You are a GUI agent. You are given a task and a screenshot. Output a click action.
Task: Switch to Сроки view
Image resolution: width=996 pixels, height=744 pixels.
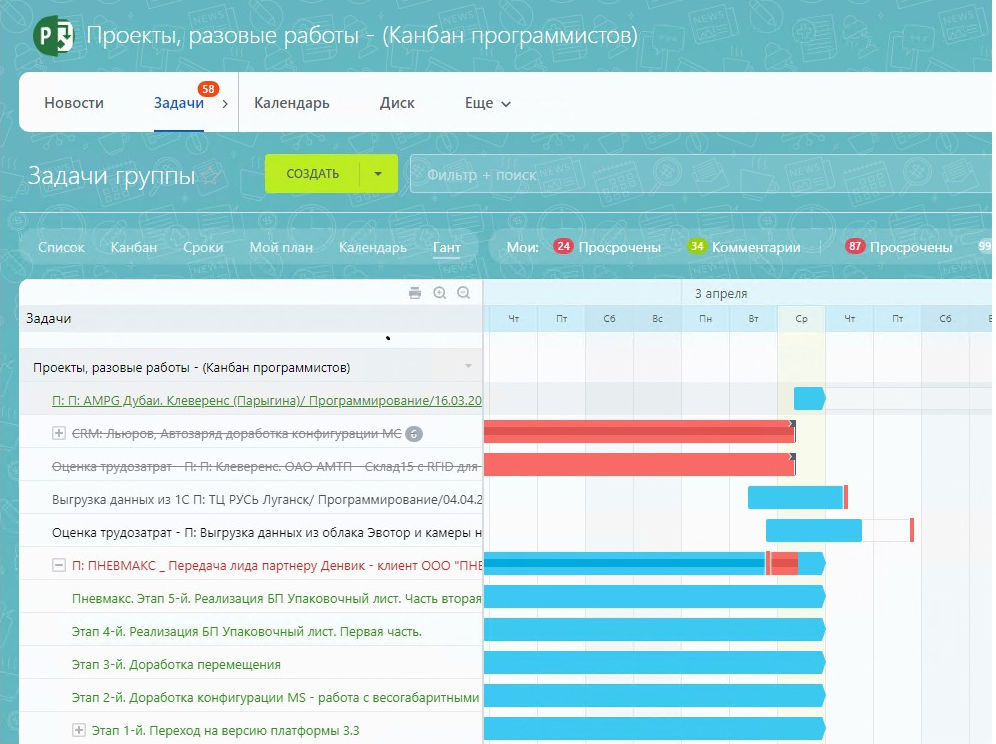[203, 247]
